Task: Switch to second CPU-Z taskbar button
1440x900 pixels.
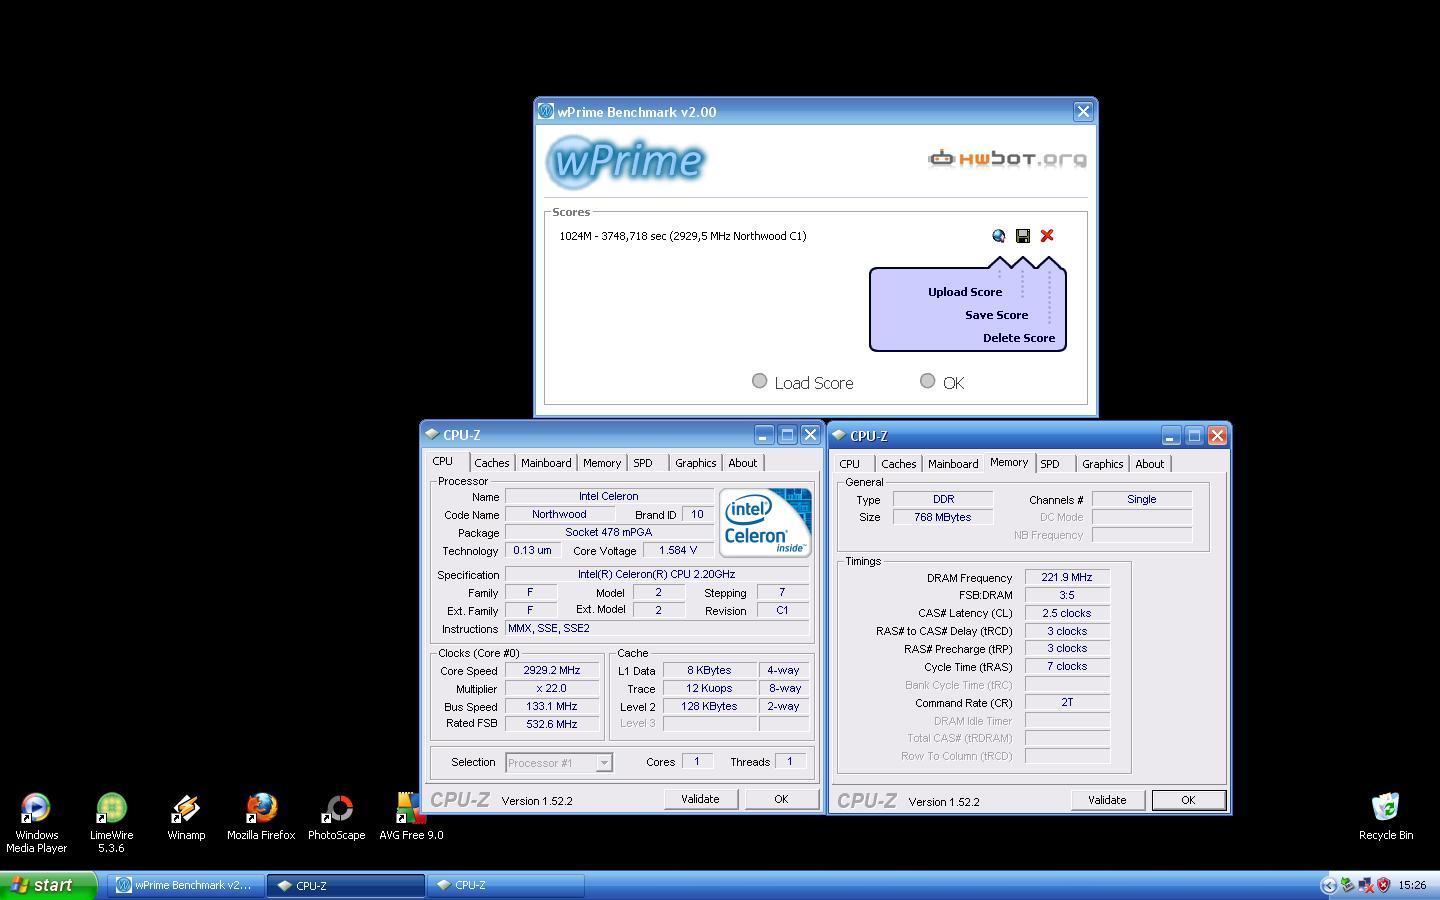Action: (505, 885)
